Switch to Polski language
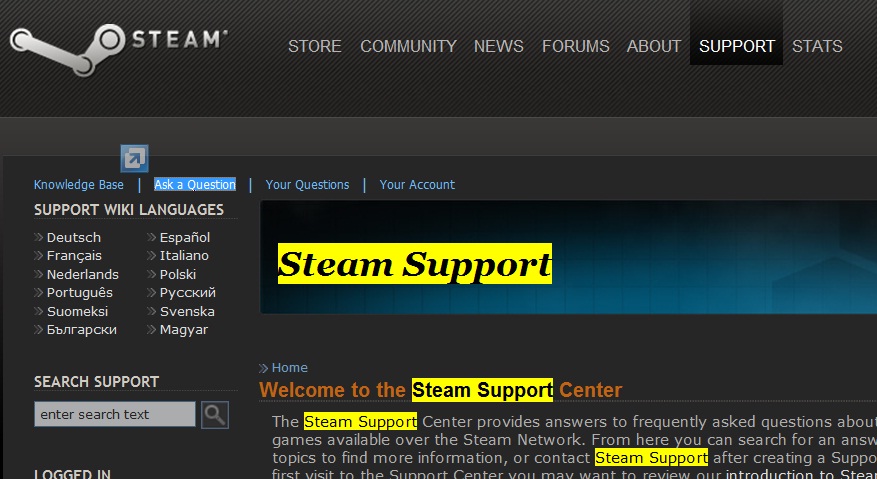The width and height of the screenshot is (877, 479). tap(177, 274)
